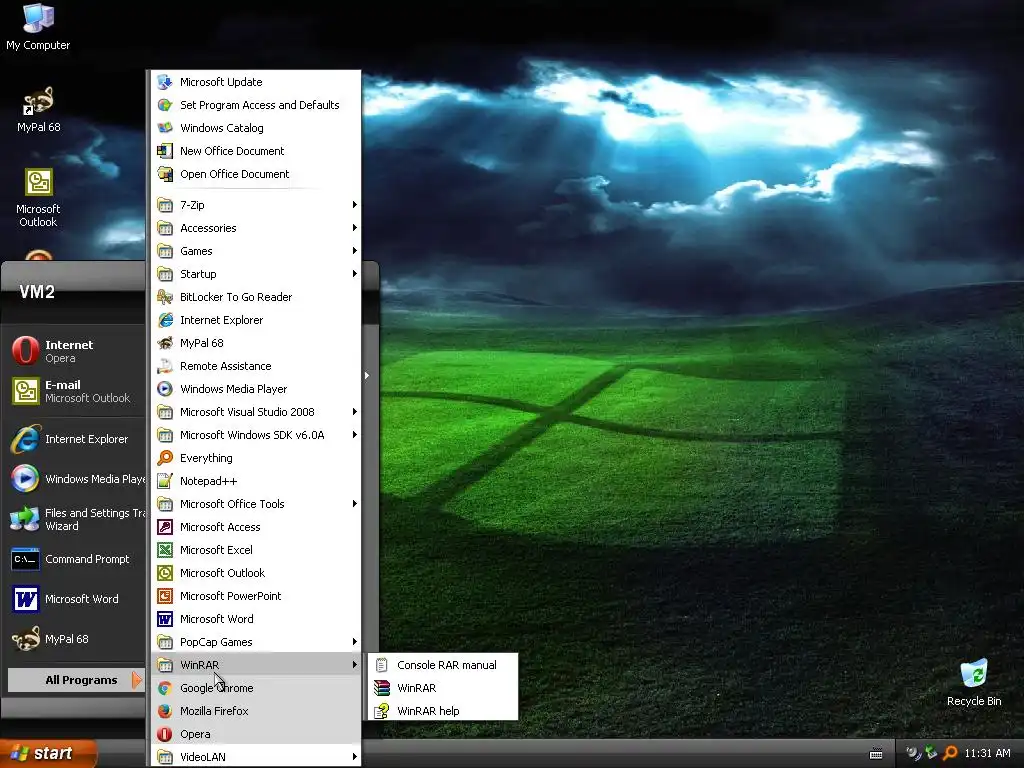Click the Internet Explorer icon in Start menu left pane
The width and height of the screenshot is (1024, 768).
click(25, 439)
